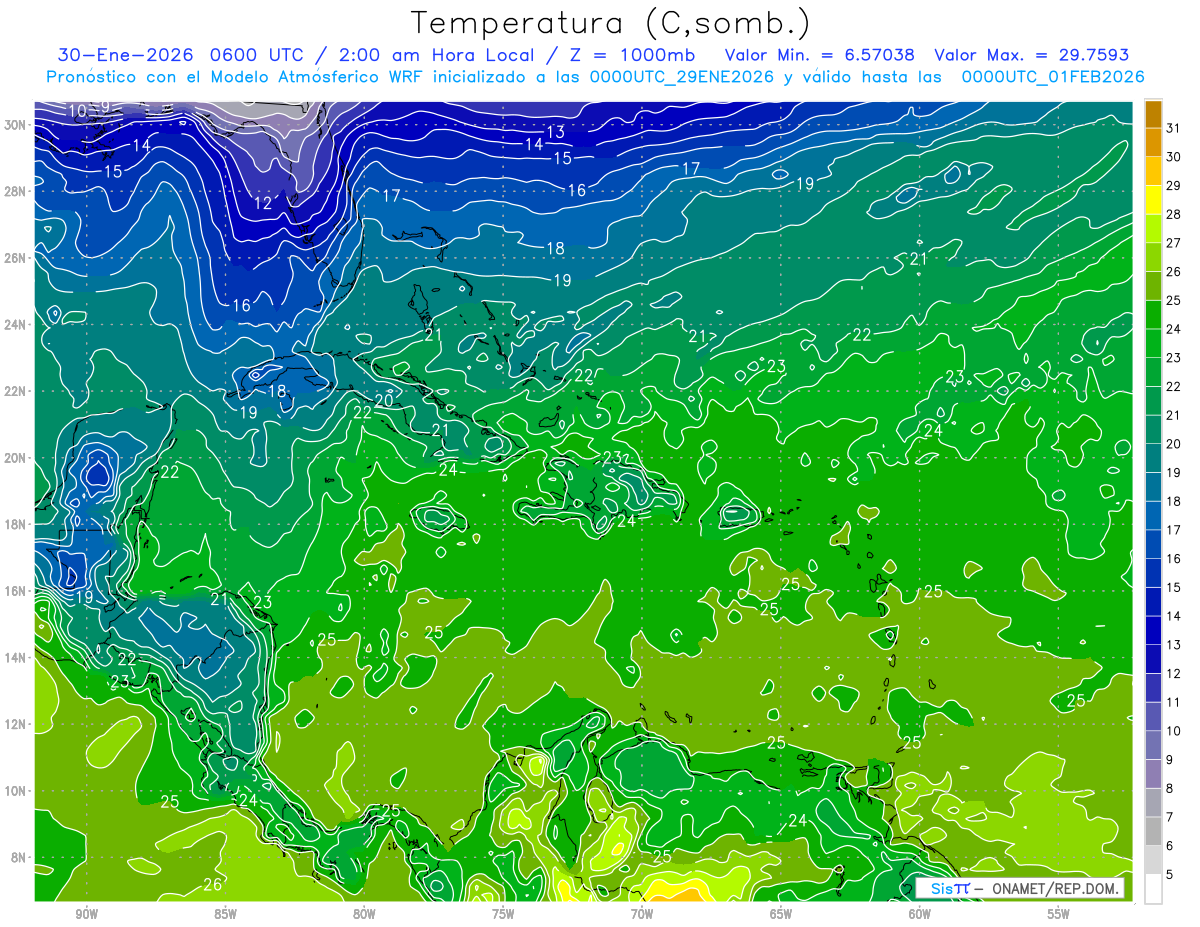The width and height of the screenshot is (1200, 927).
Task: Click longitude axis label '55W'
Action: (x=1059, y=914)
